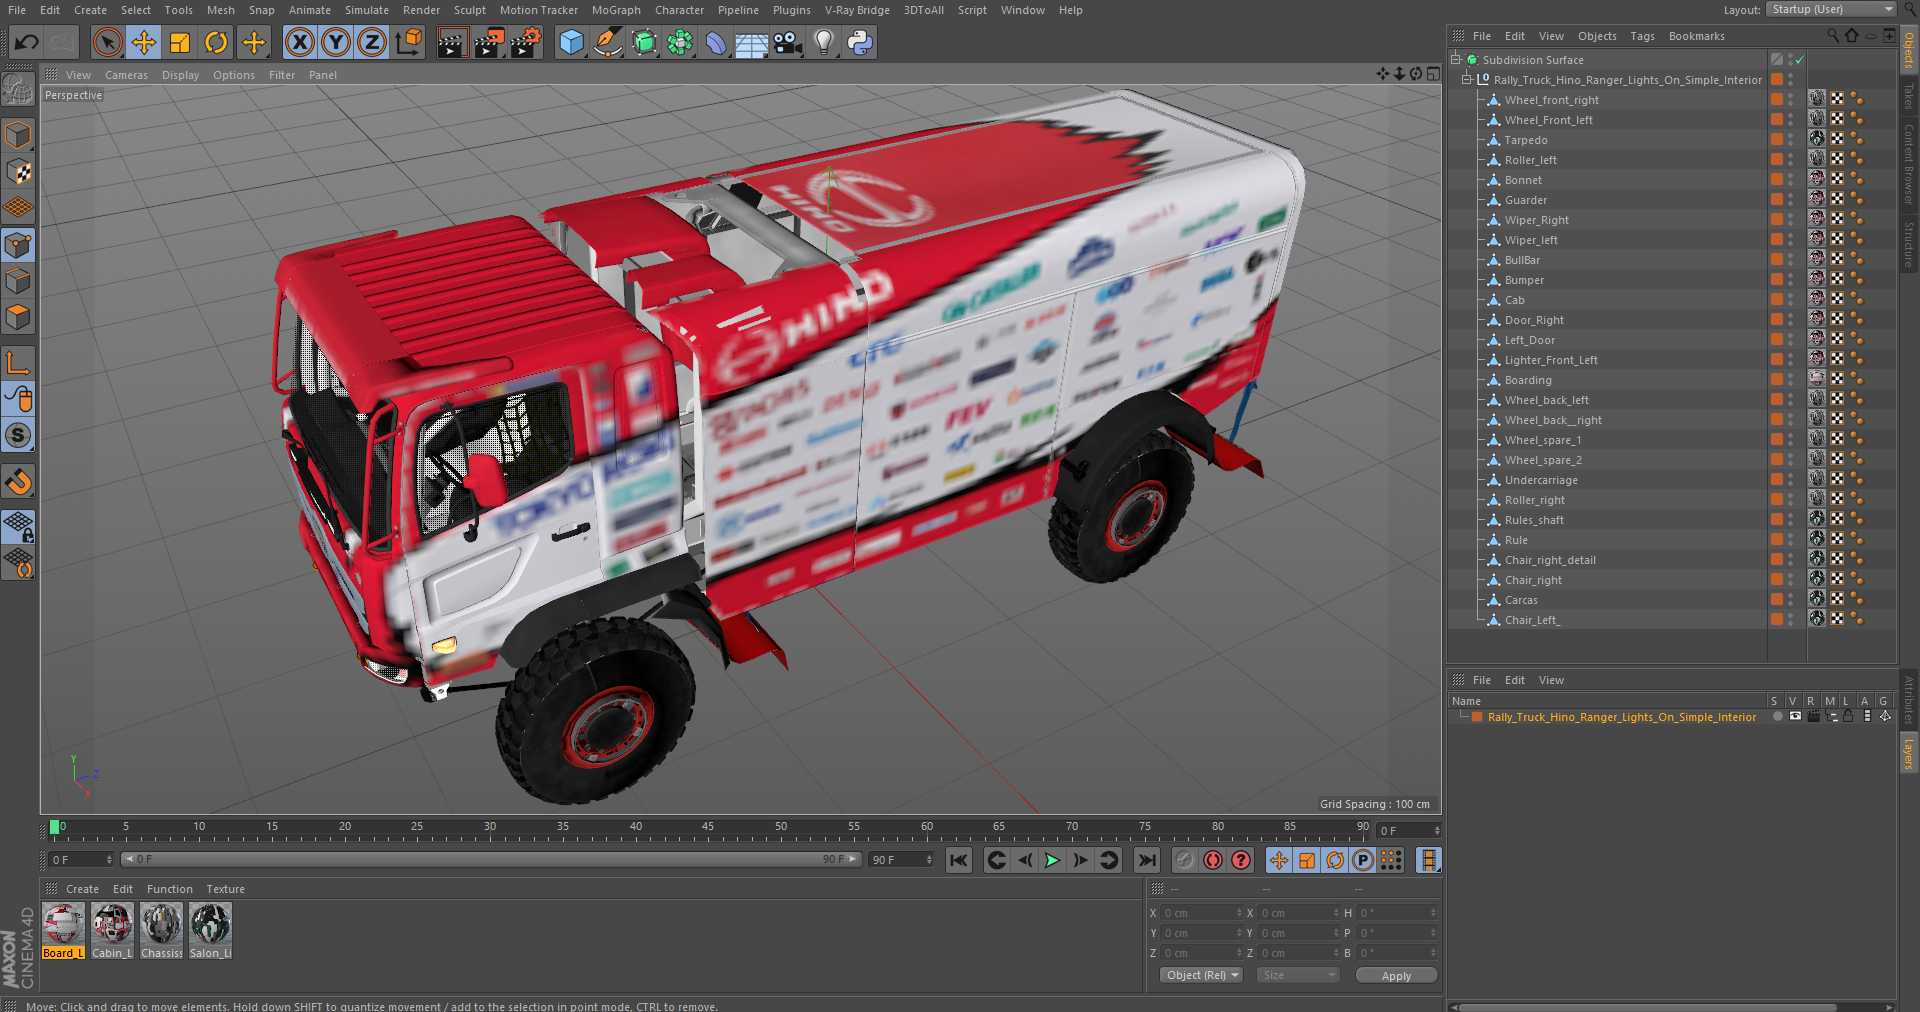Add a Camera object

pos(788,42)
